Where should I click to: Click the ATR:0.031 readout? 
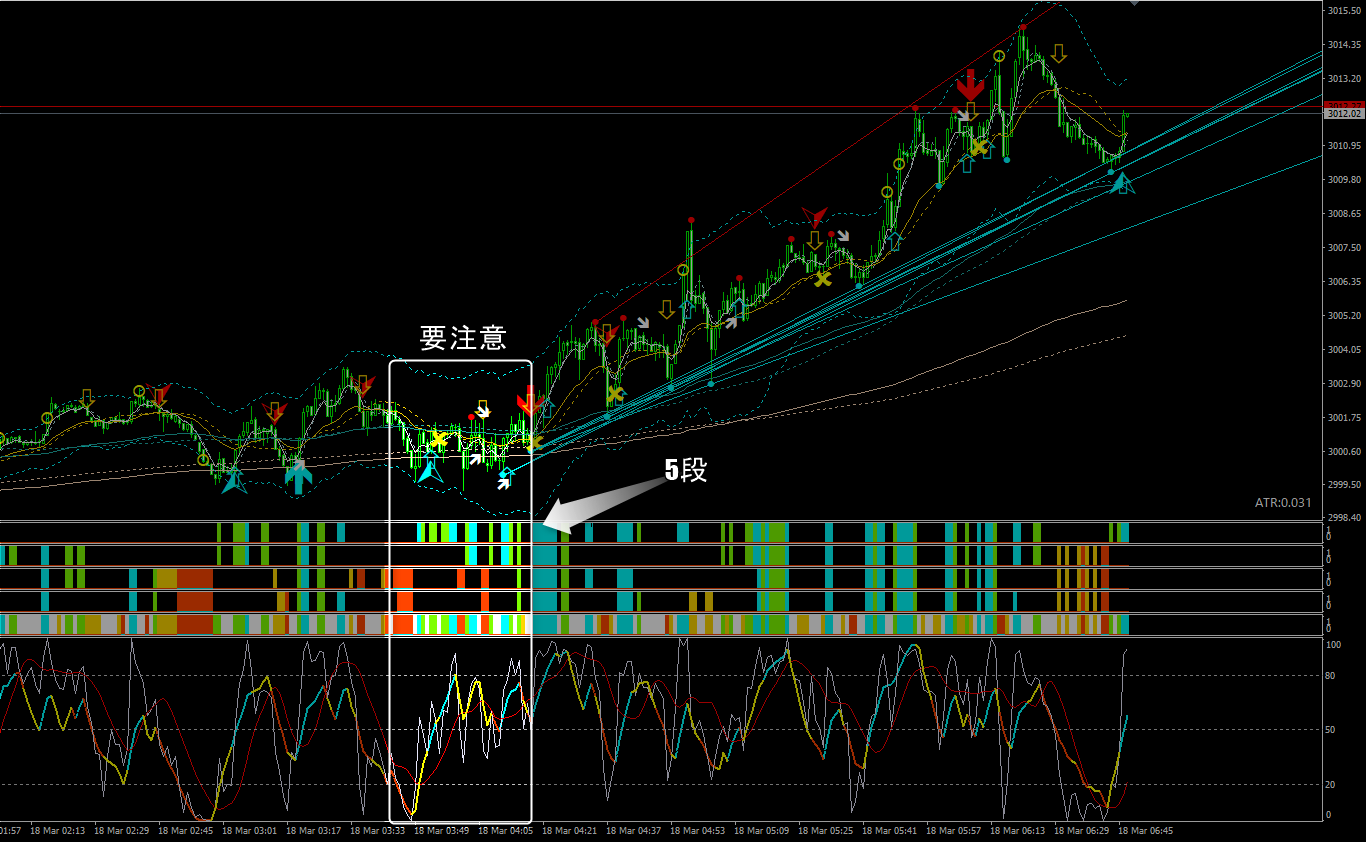(1283, 503)
